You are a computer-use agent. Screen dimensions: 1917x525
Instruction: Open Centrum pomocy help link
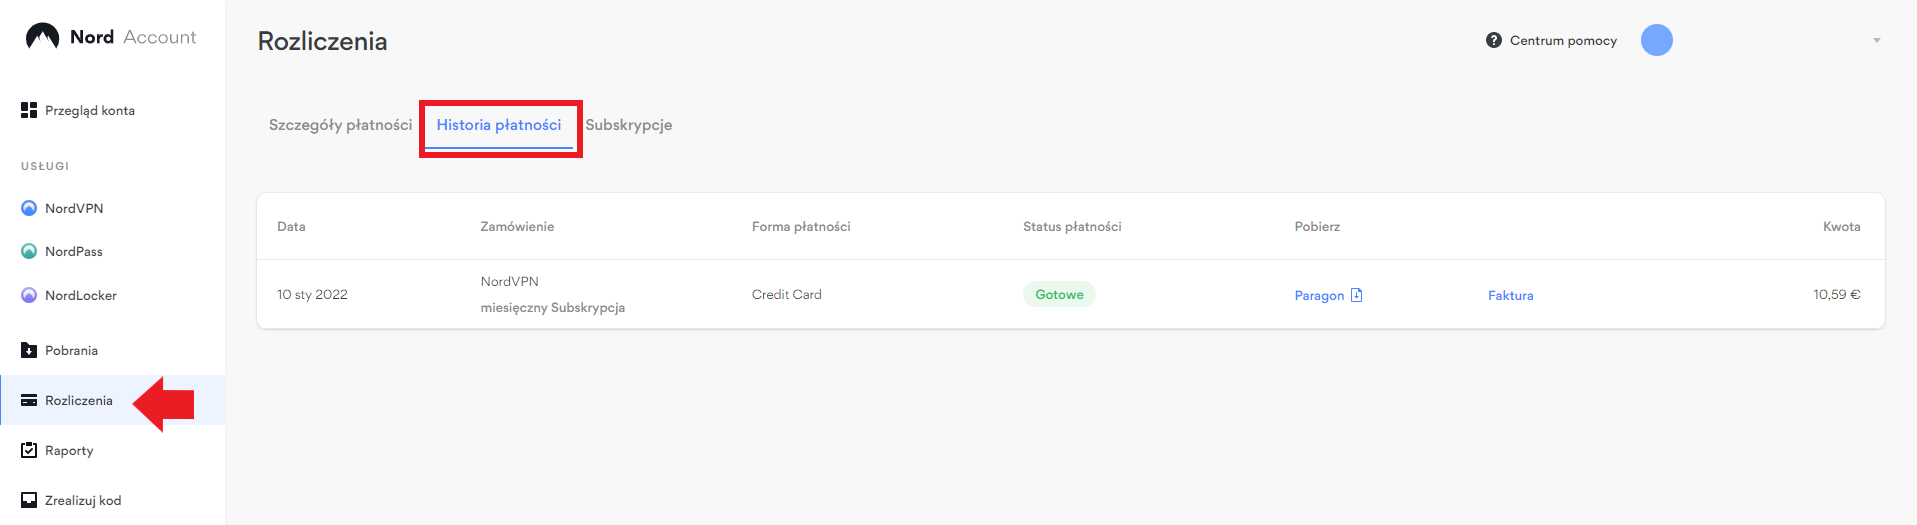pos(1563,40)
